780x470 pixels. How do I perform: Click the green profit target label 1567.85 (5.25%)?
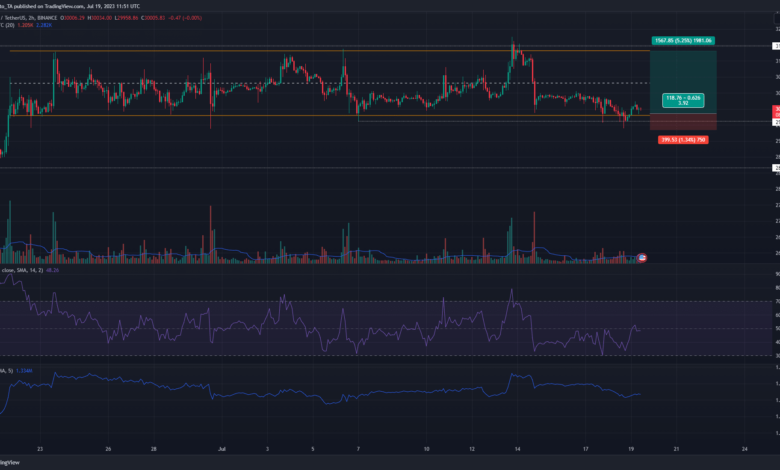[x=680, y=41]
